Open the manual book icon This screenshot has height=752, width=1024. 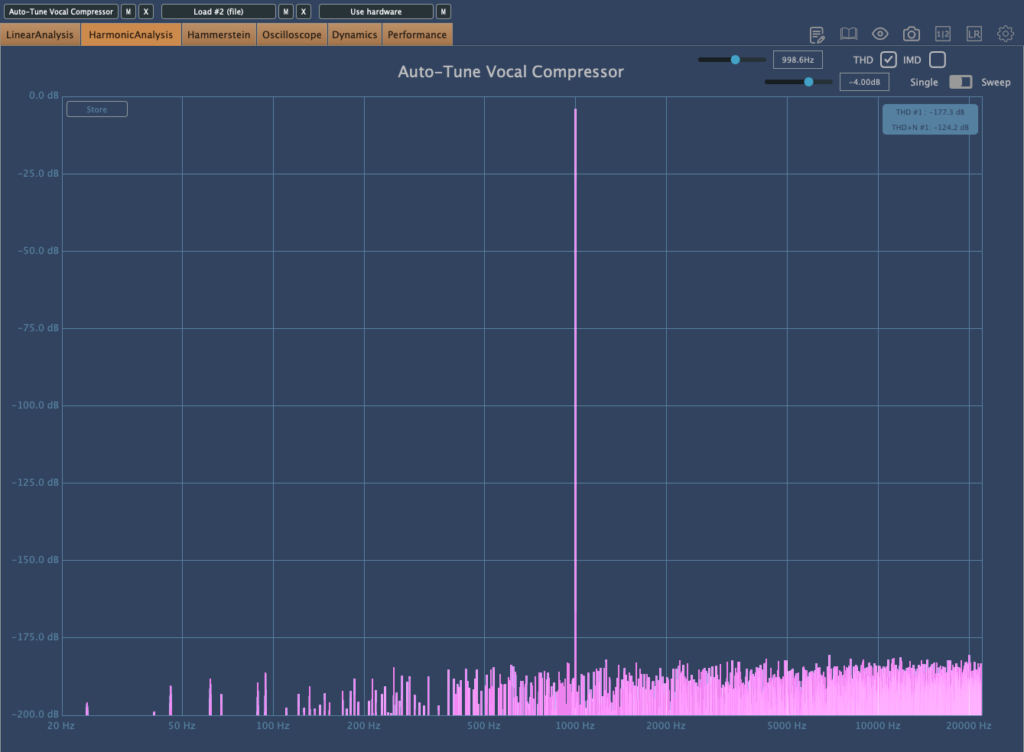coord(848,34)
